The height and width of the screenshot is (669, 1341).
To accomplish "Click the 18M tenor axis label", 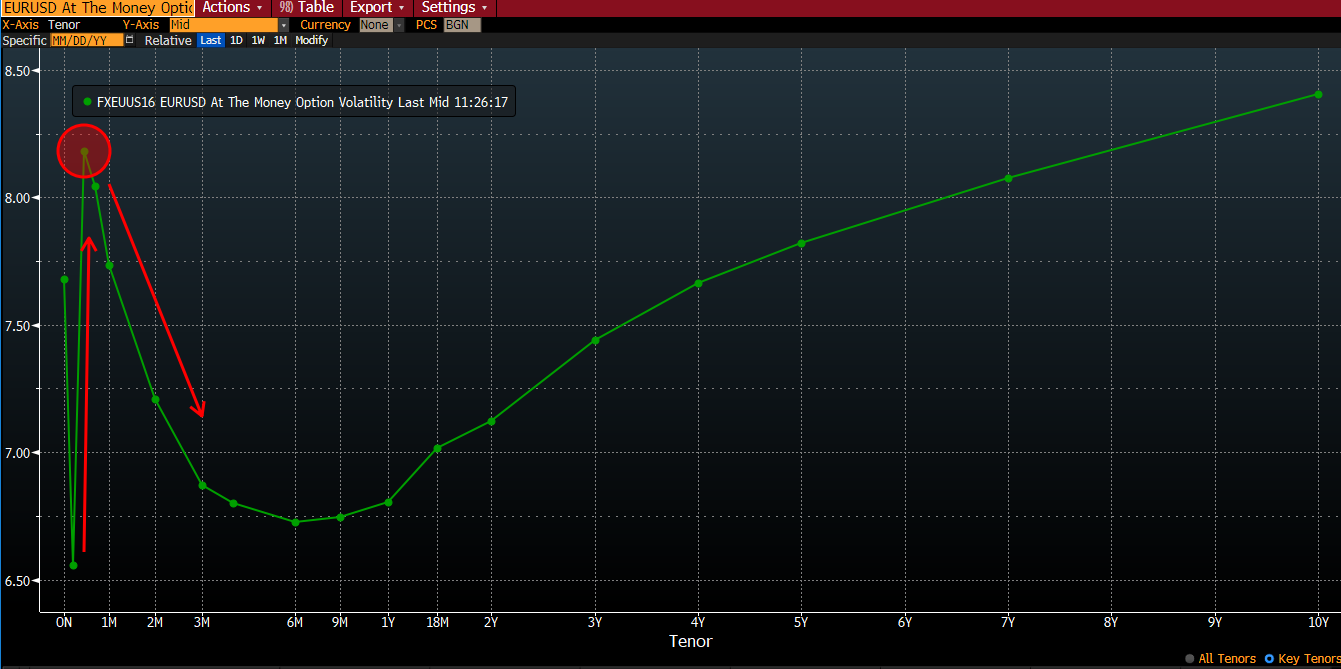I will (437, 622).
